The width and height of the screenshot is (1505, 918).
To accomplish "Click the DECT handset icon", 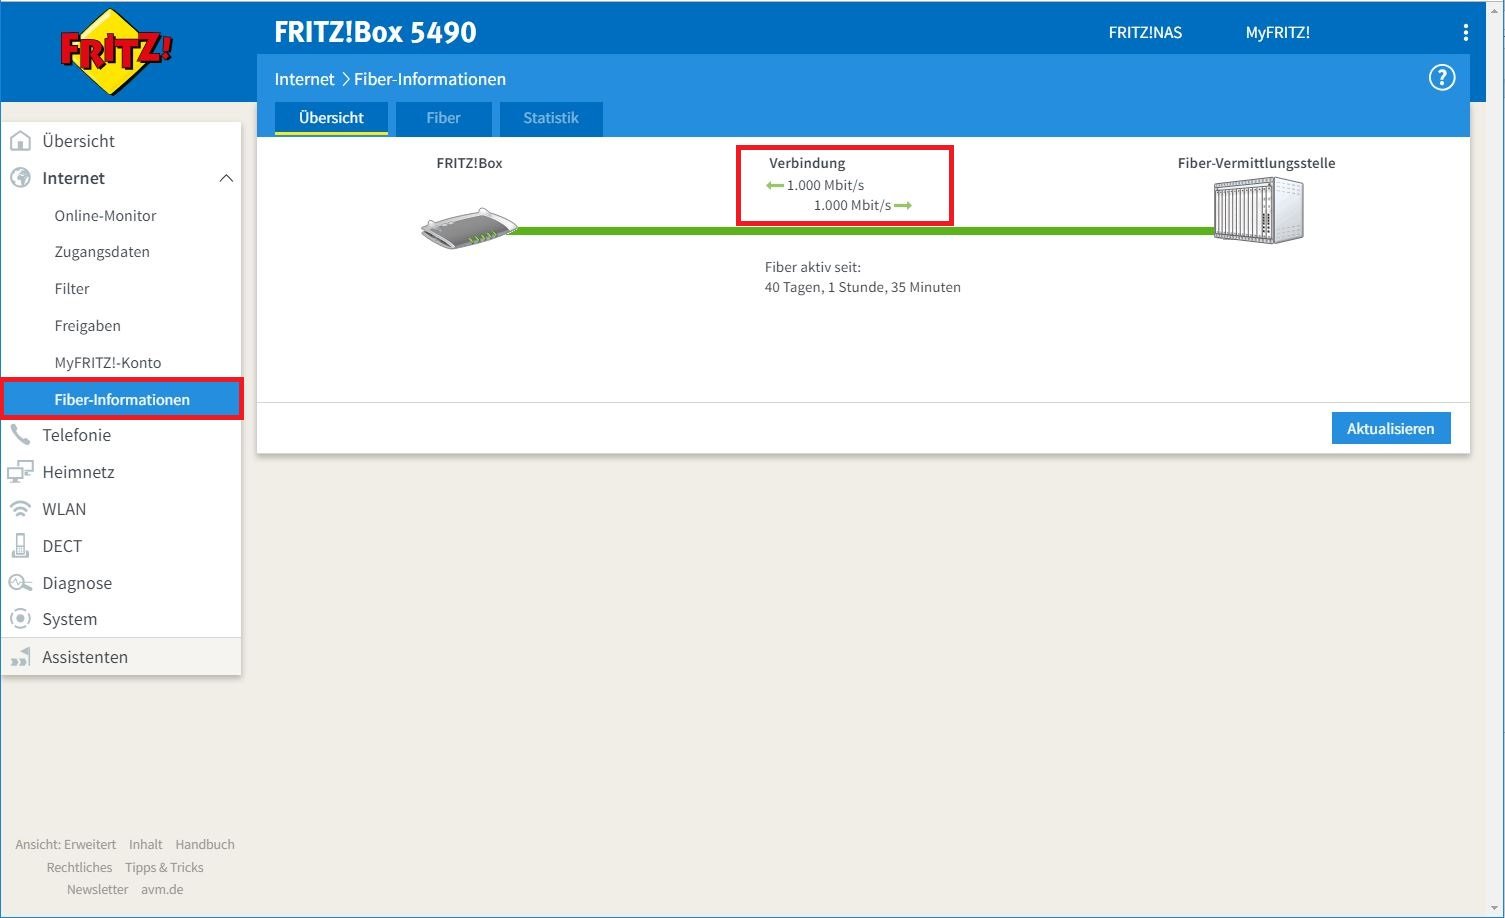I will [20, 546].
